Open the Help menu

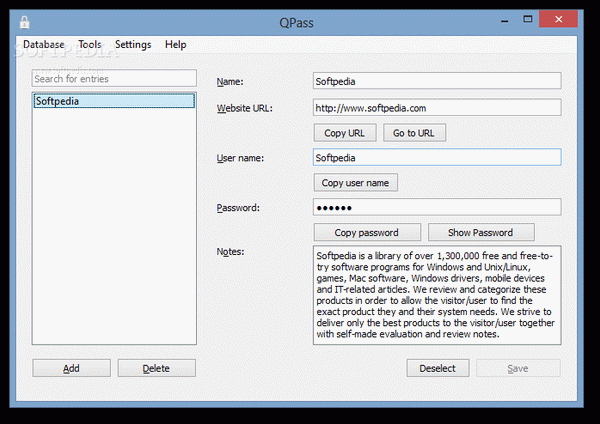176,44
